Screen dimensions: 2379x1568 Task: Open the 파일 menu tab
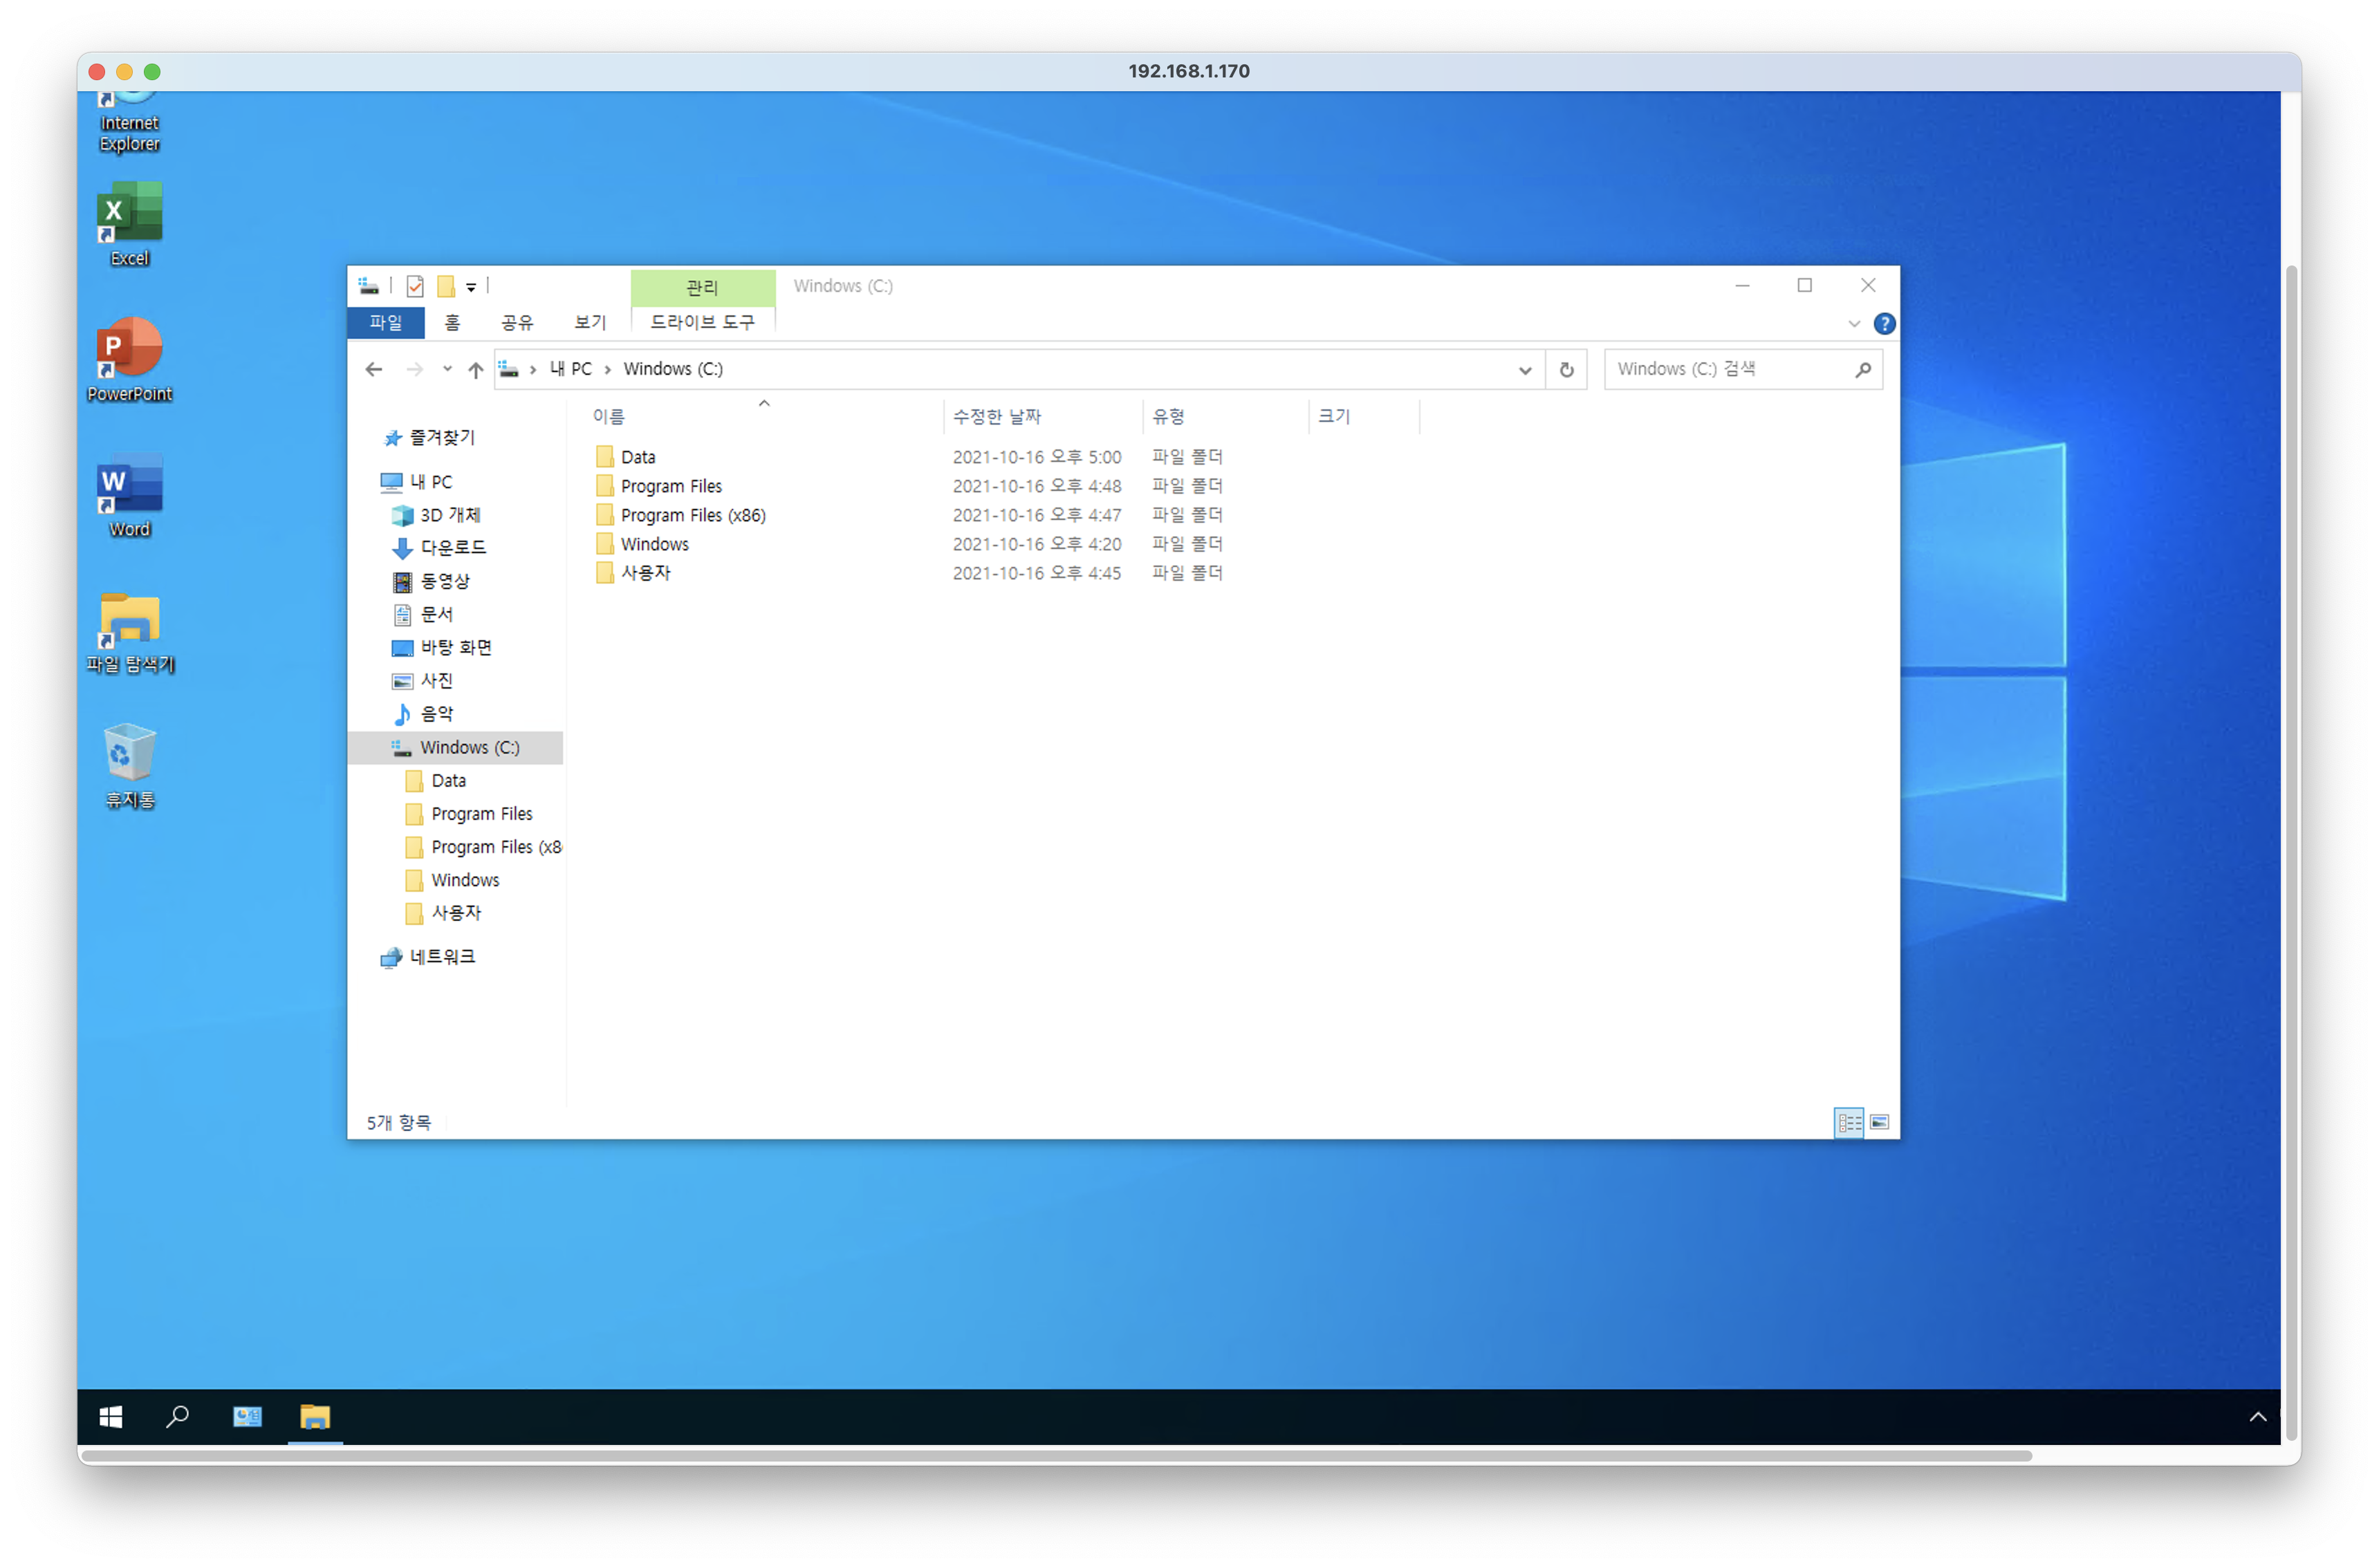point(386,322)
